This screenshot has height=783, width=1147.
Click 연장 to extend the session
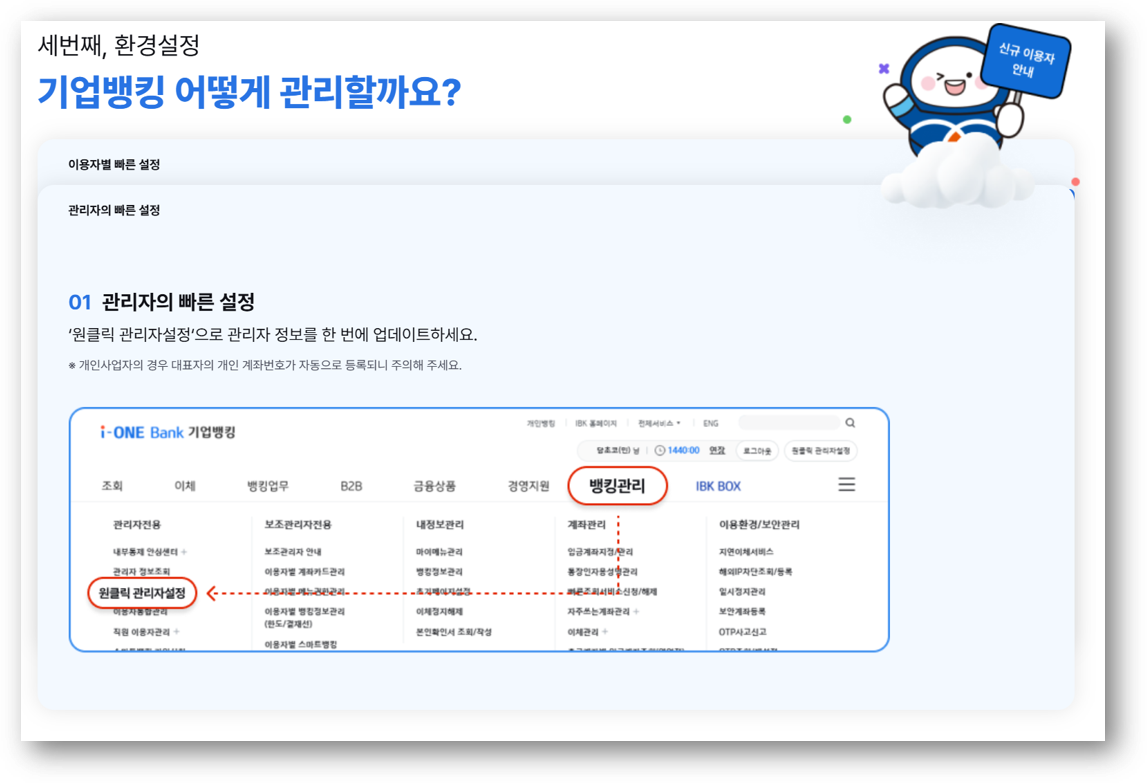pyautogui.click(x=717, y=451)
